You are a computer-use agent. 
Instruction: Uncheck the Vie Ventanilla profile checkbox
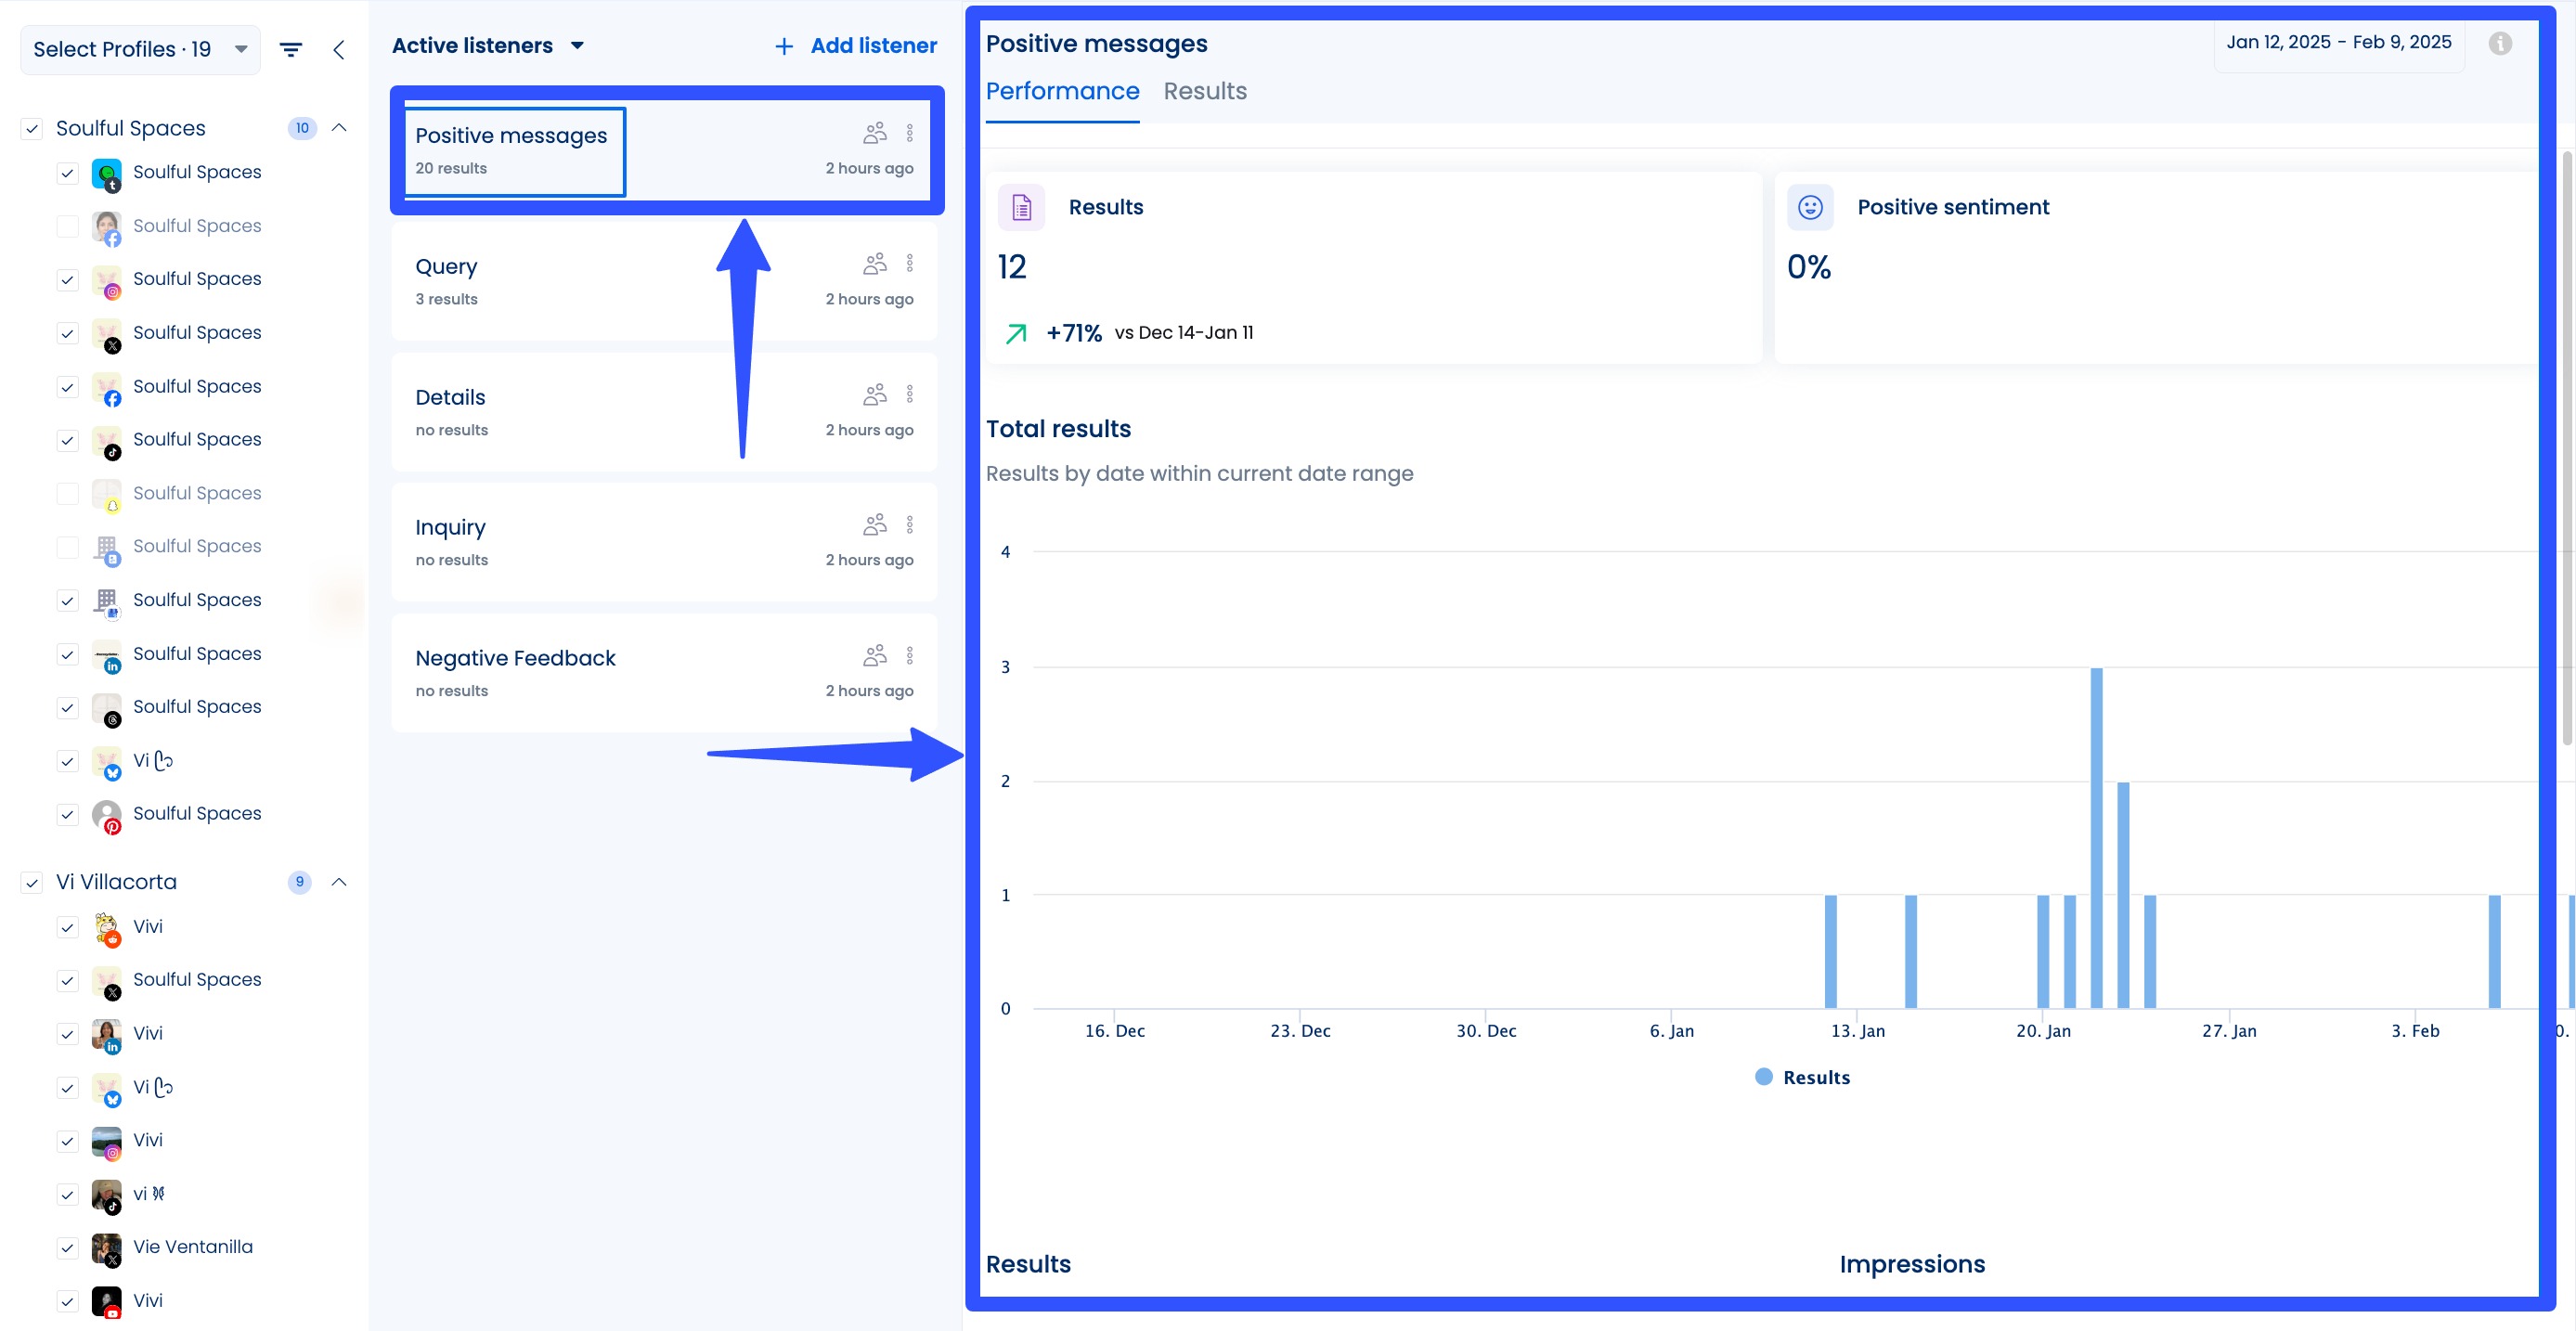[67, 1248]
